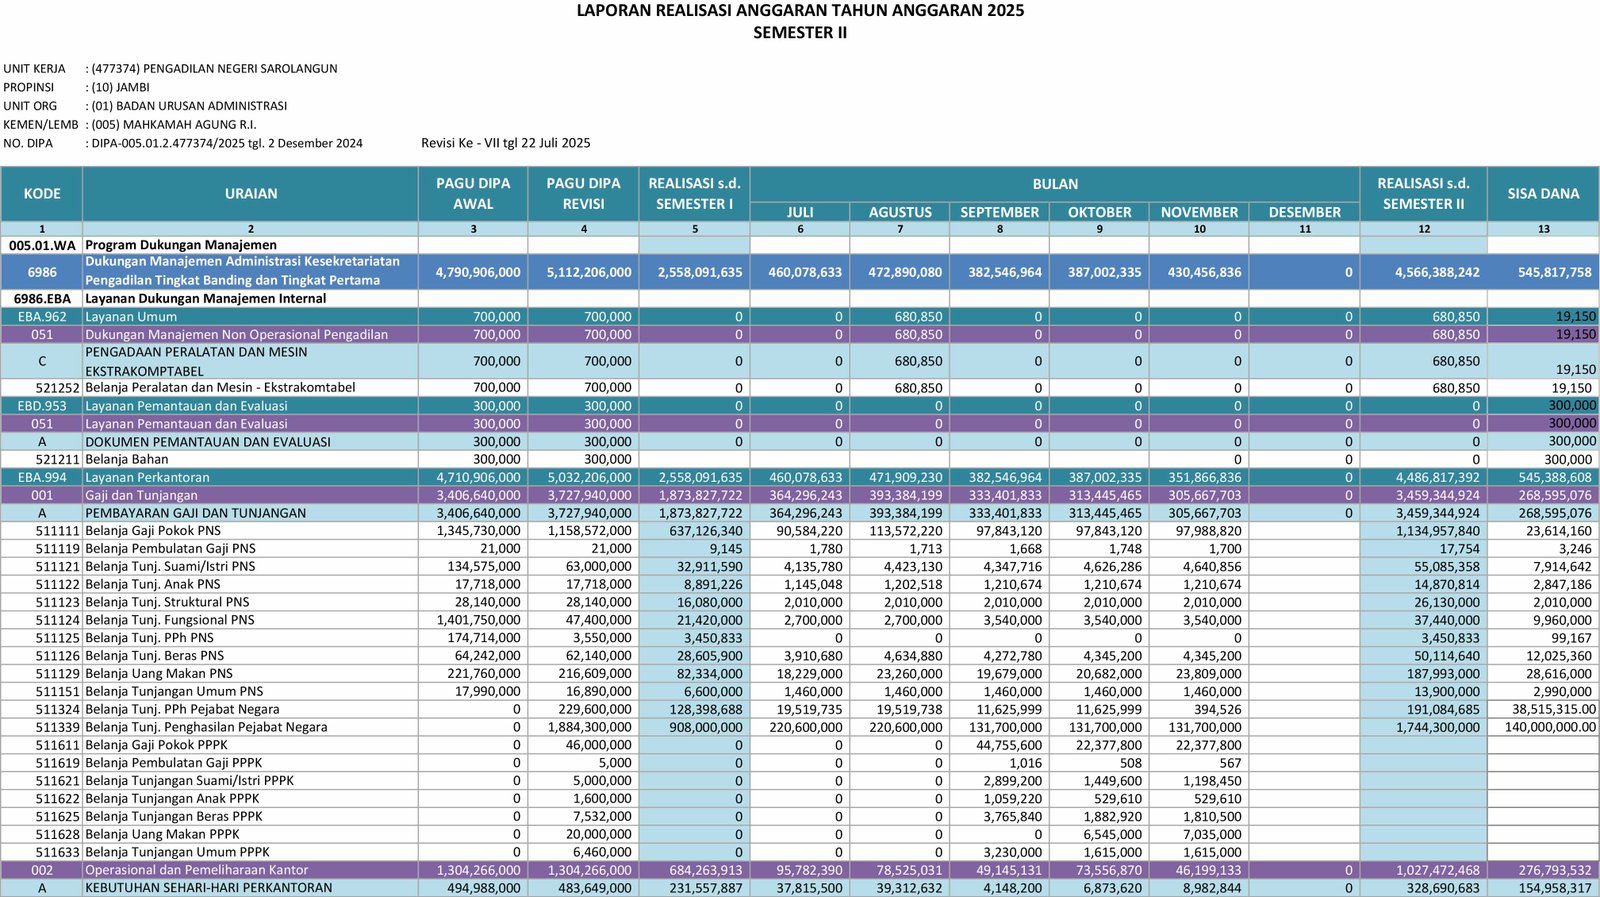Viewport: 1600px width, 897px height.
Task: Click the report title LAPORAN REALISASI ANGGARAN
Action: [800, 11]
